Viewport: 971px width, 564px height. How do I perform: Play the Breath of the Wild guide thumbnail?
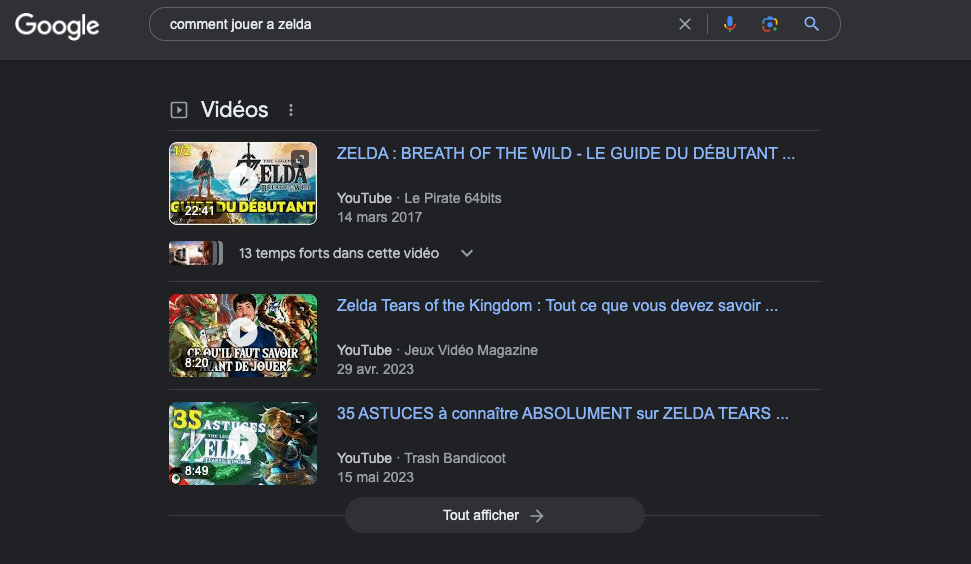243,183
